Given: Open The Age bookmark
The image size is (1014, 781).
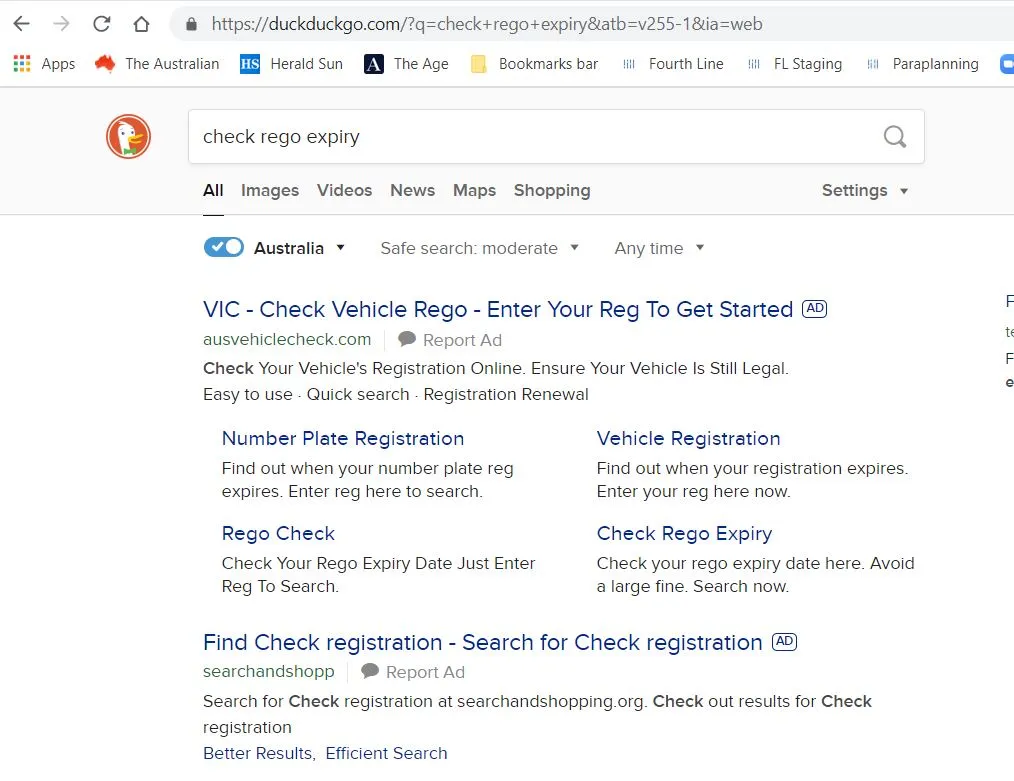Looking at the screenshot, I should (407, 64).
